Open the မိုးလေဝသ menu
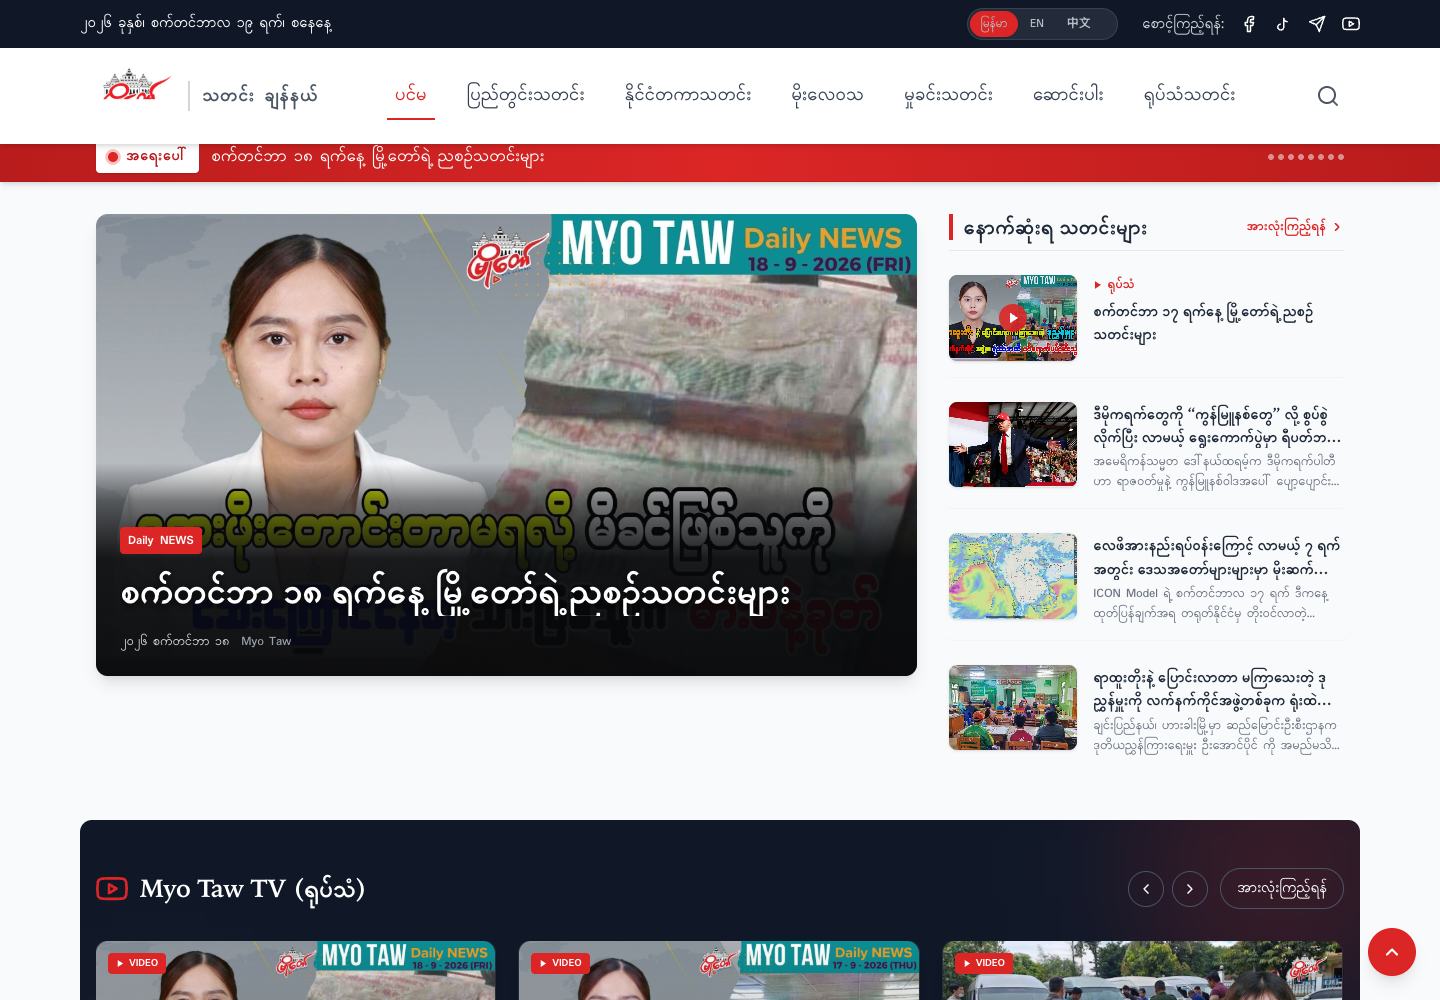1440x1000 pixels. pyautogui.click(x=827, y=96)
